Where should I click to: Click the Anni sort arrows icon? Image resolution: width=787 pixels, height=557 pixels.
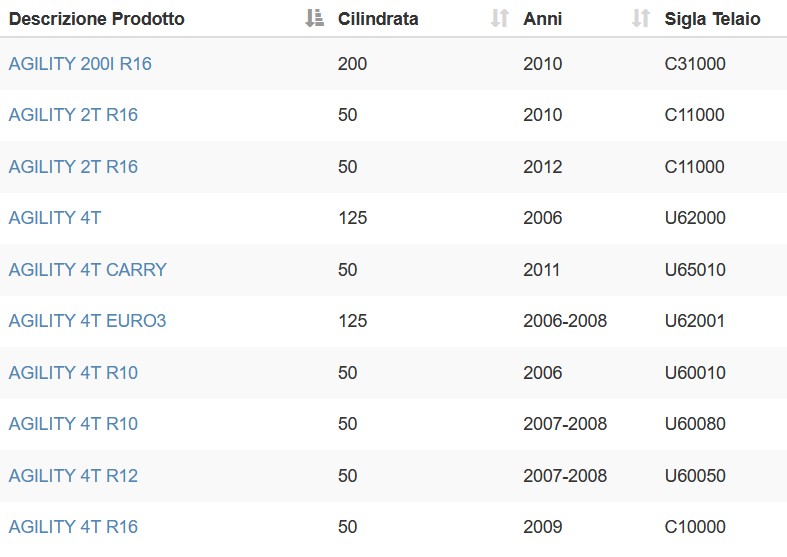point(641,18)
